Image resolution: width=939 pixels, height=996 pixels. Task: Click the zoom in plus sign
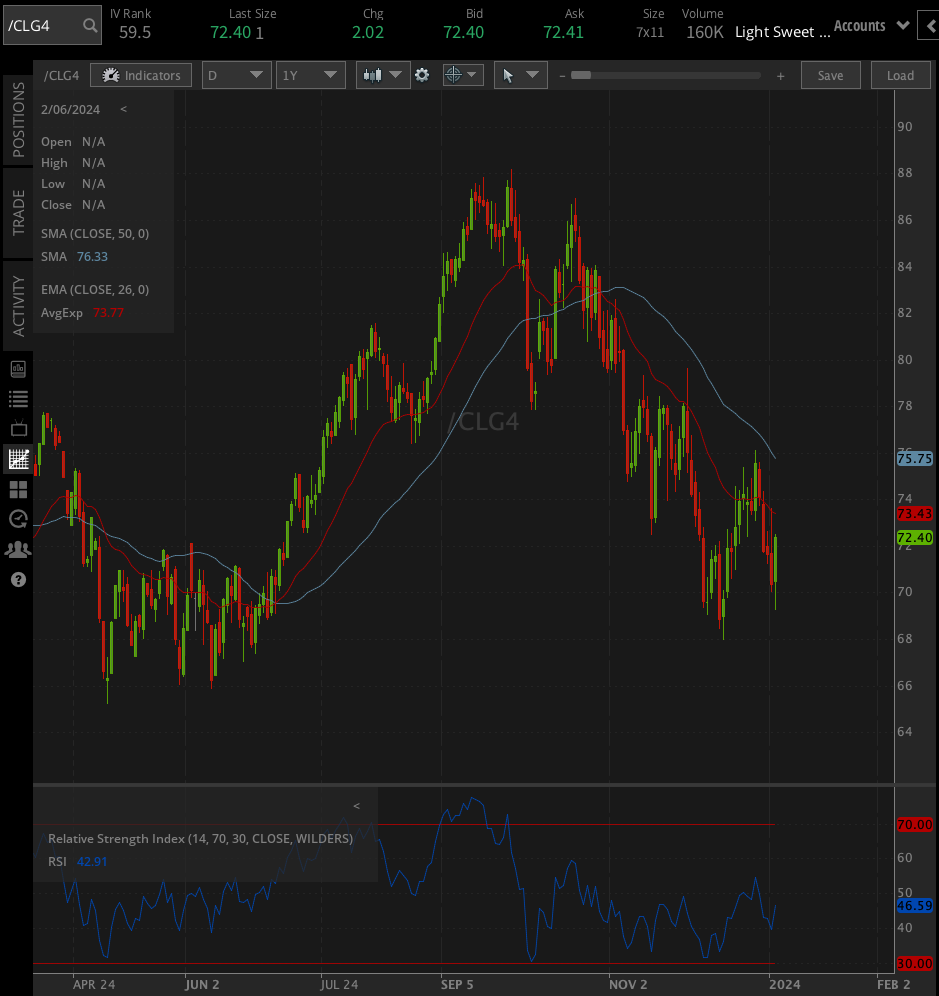click(780, 76)
